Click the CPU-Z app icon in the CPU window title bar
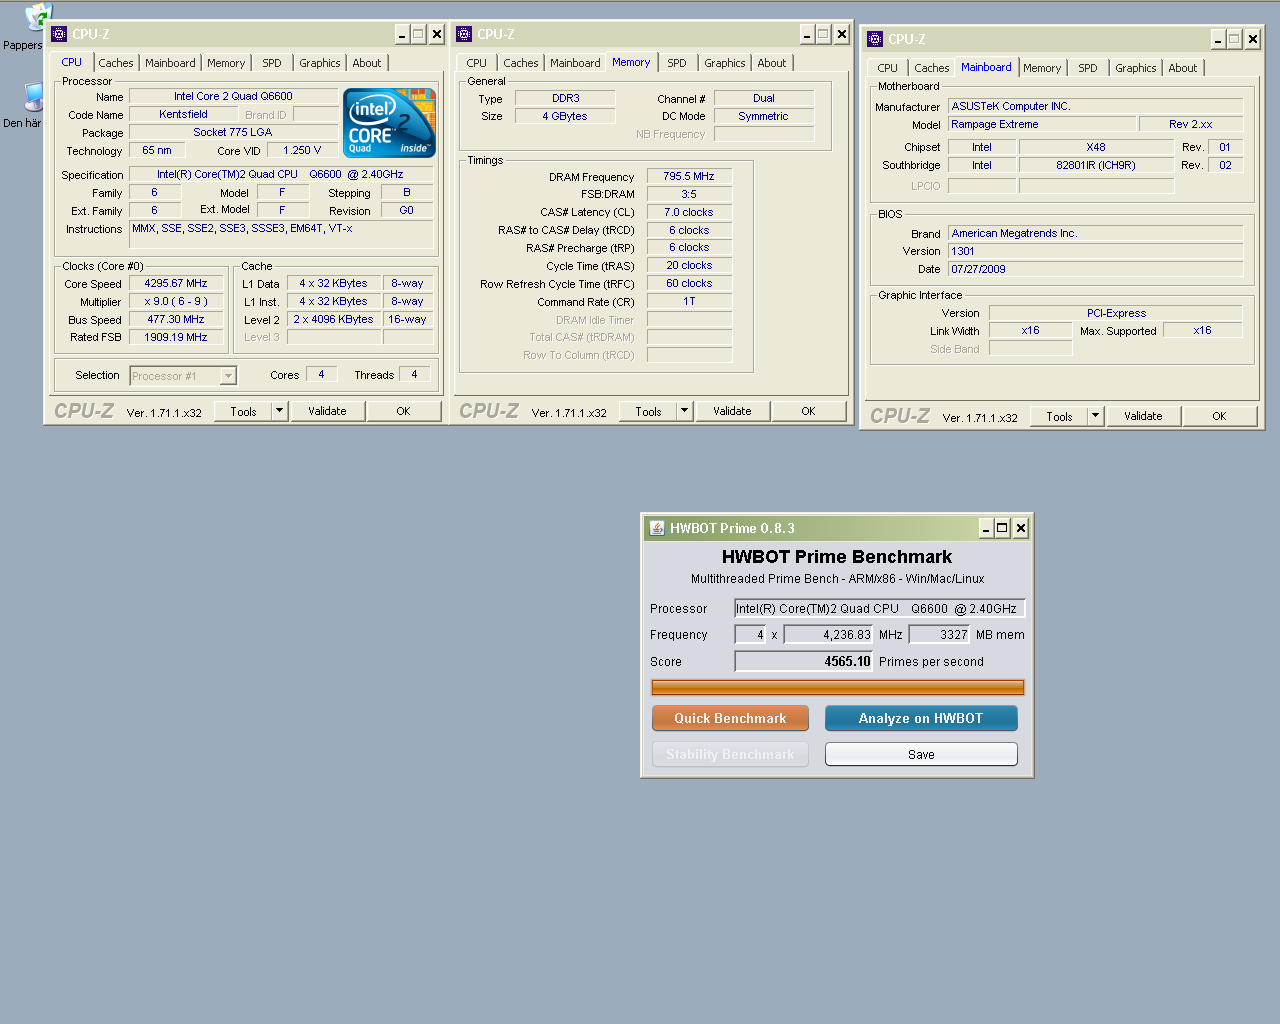This screenshot has width=1280, height=1024. click(59, 34)
